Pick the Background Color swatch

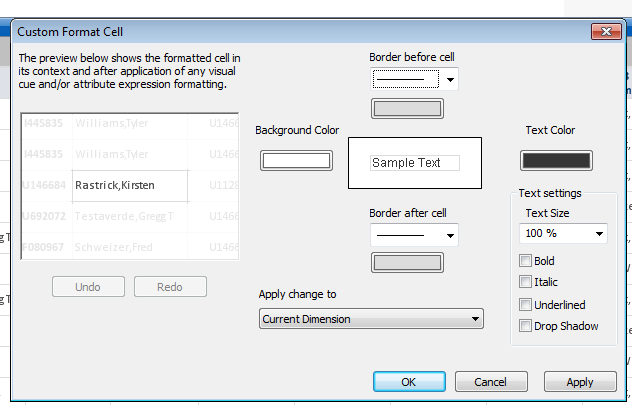pos(296,160)
